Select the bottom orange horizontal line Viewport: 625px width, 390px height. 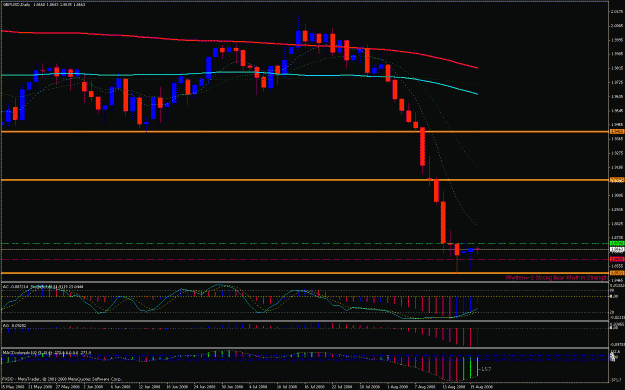[x=305, y=273]
